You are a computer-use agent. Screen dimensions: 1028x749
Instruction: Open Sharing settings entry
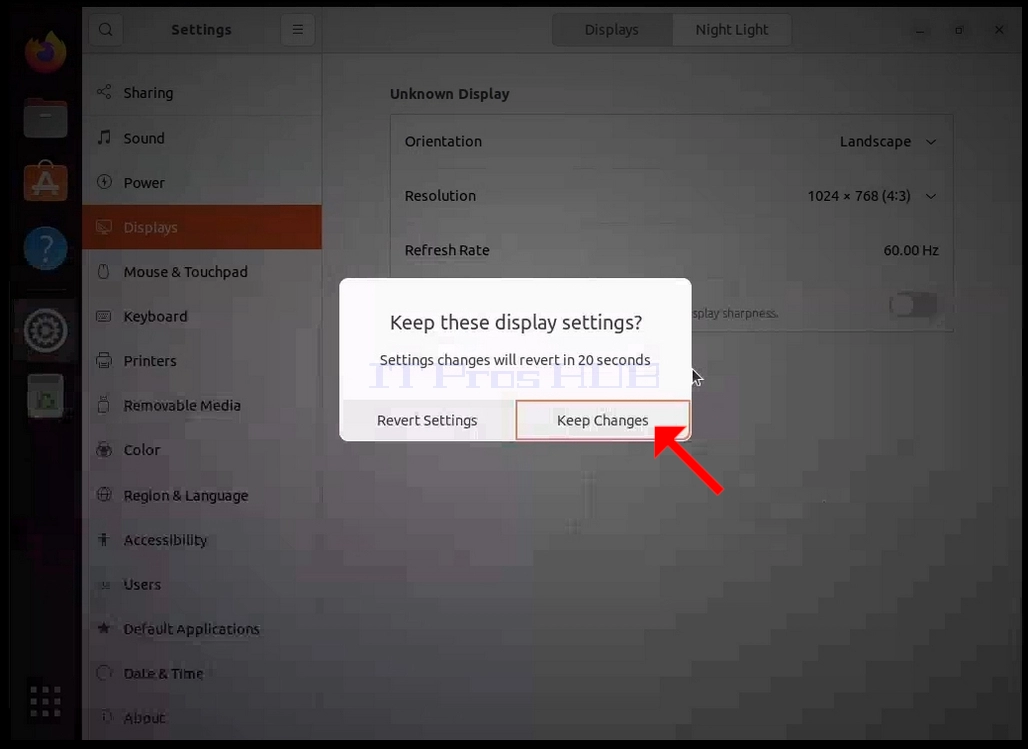202,93
